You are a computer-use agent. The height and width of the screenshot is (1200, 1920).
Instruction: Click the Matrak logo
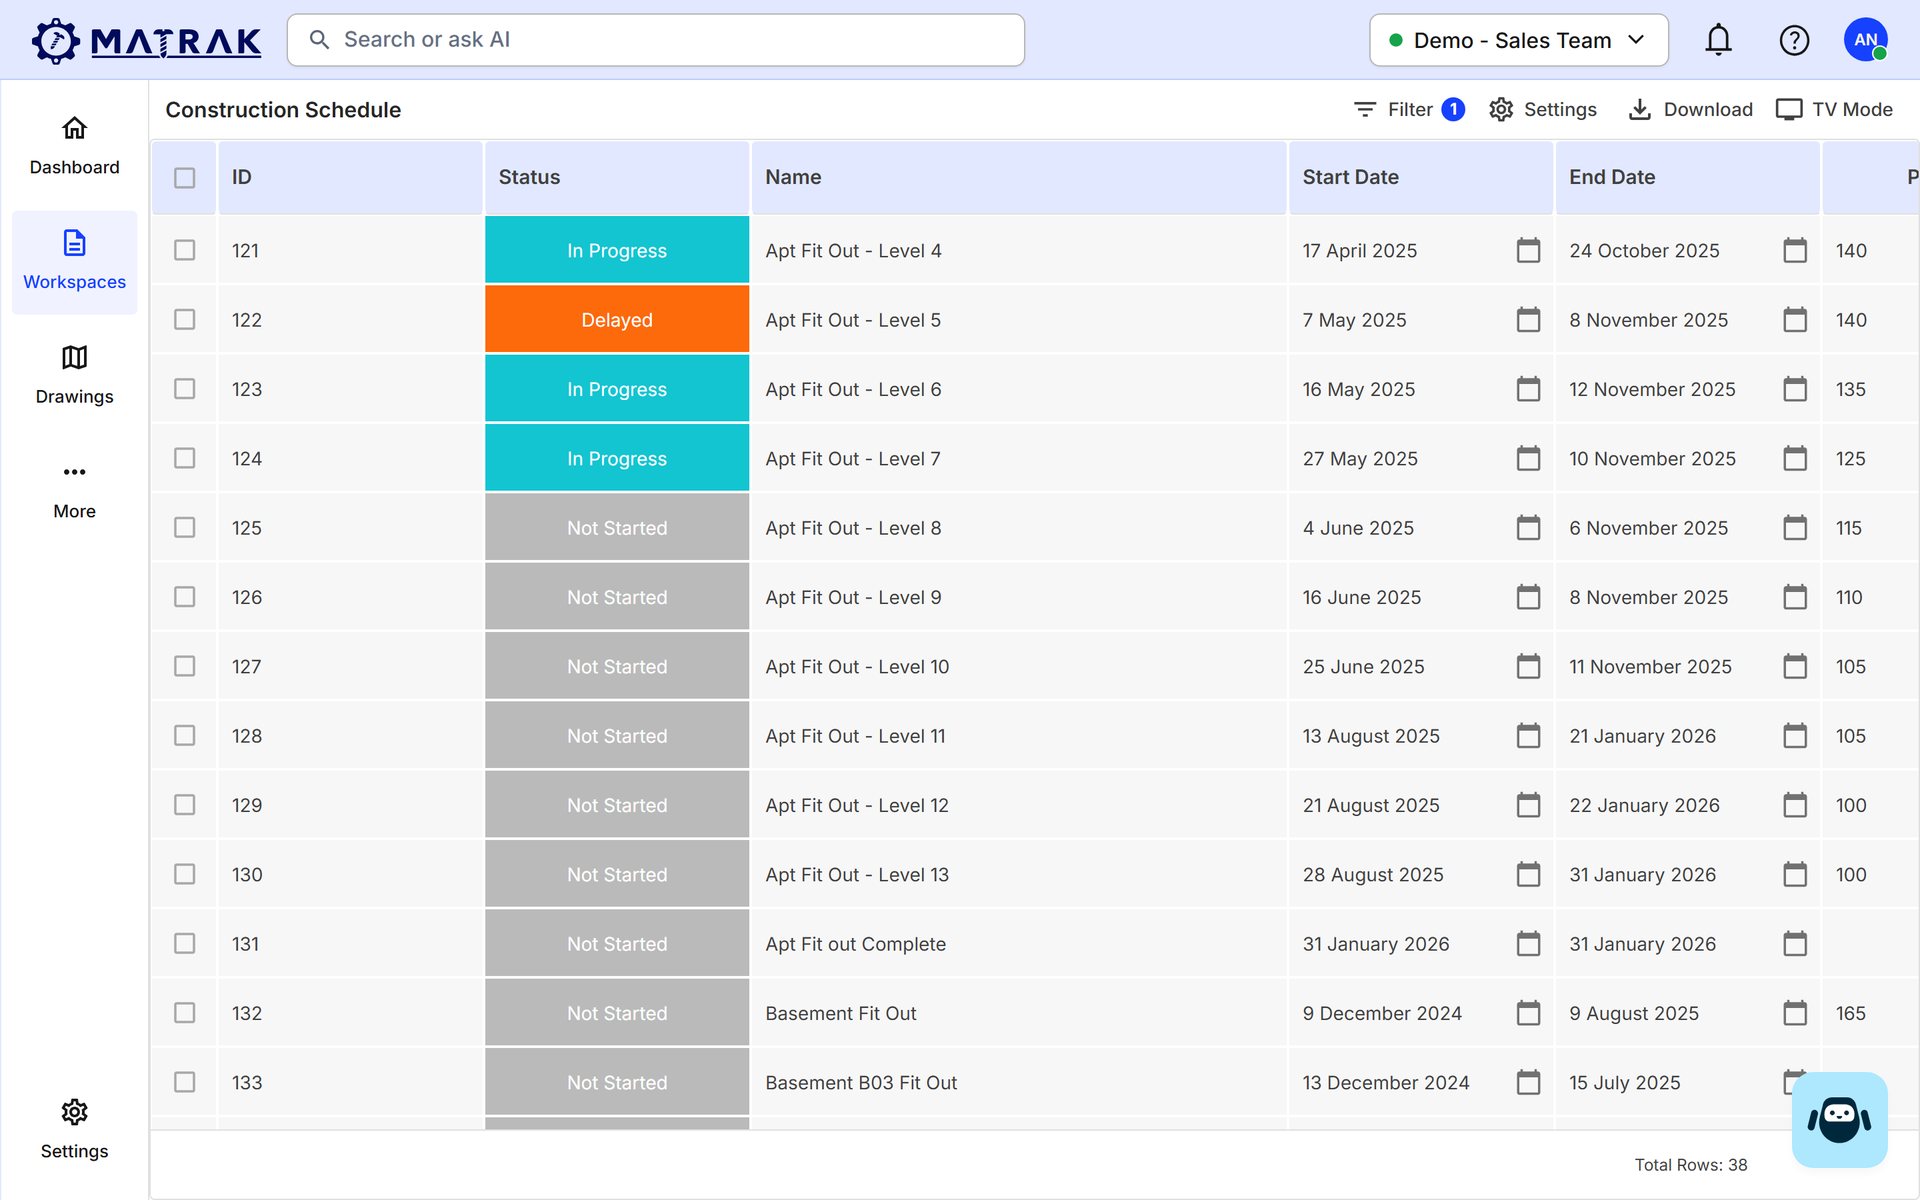pyautogui.click(x=146, y=41)
